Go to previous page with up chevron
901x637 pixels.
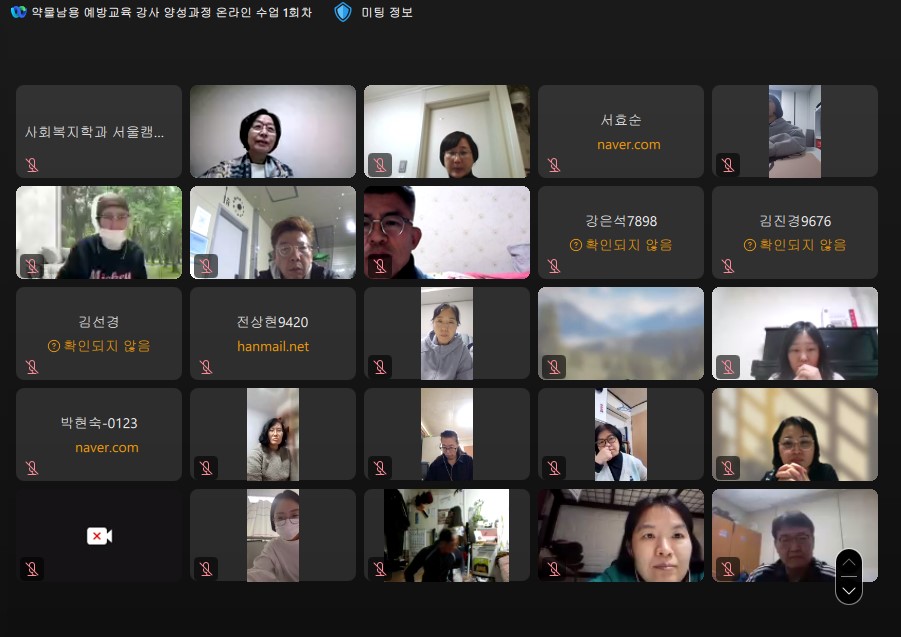point(849,562)
